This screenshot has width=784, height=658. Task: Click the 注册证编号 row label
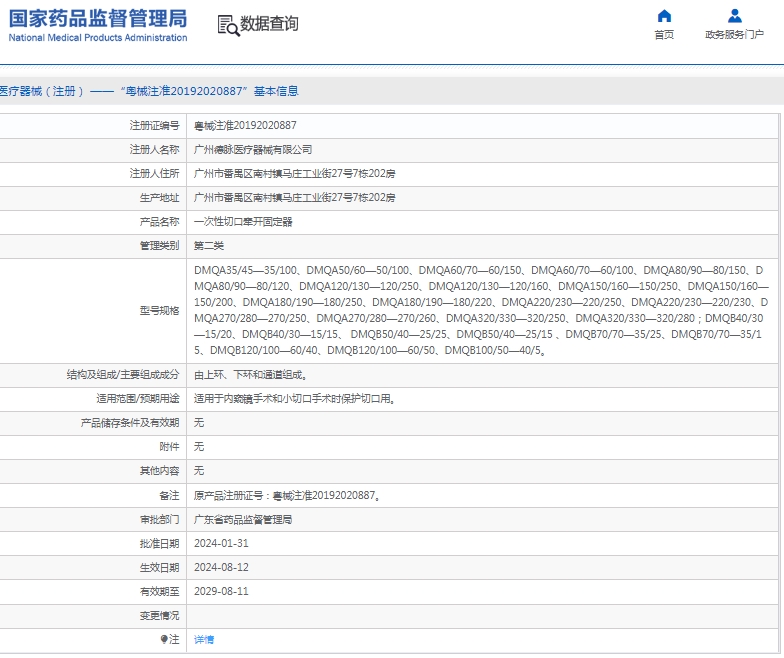pos(154,126)
